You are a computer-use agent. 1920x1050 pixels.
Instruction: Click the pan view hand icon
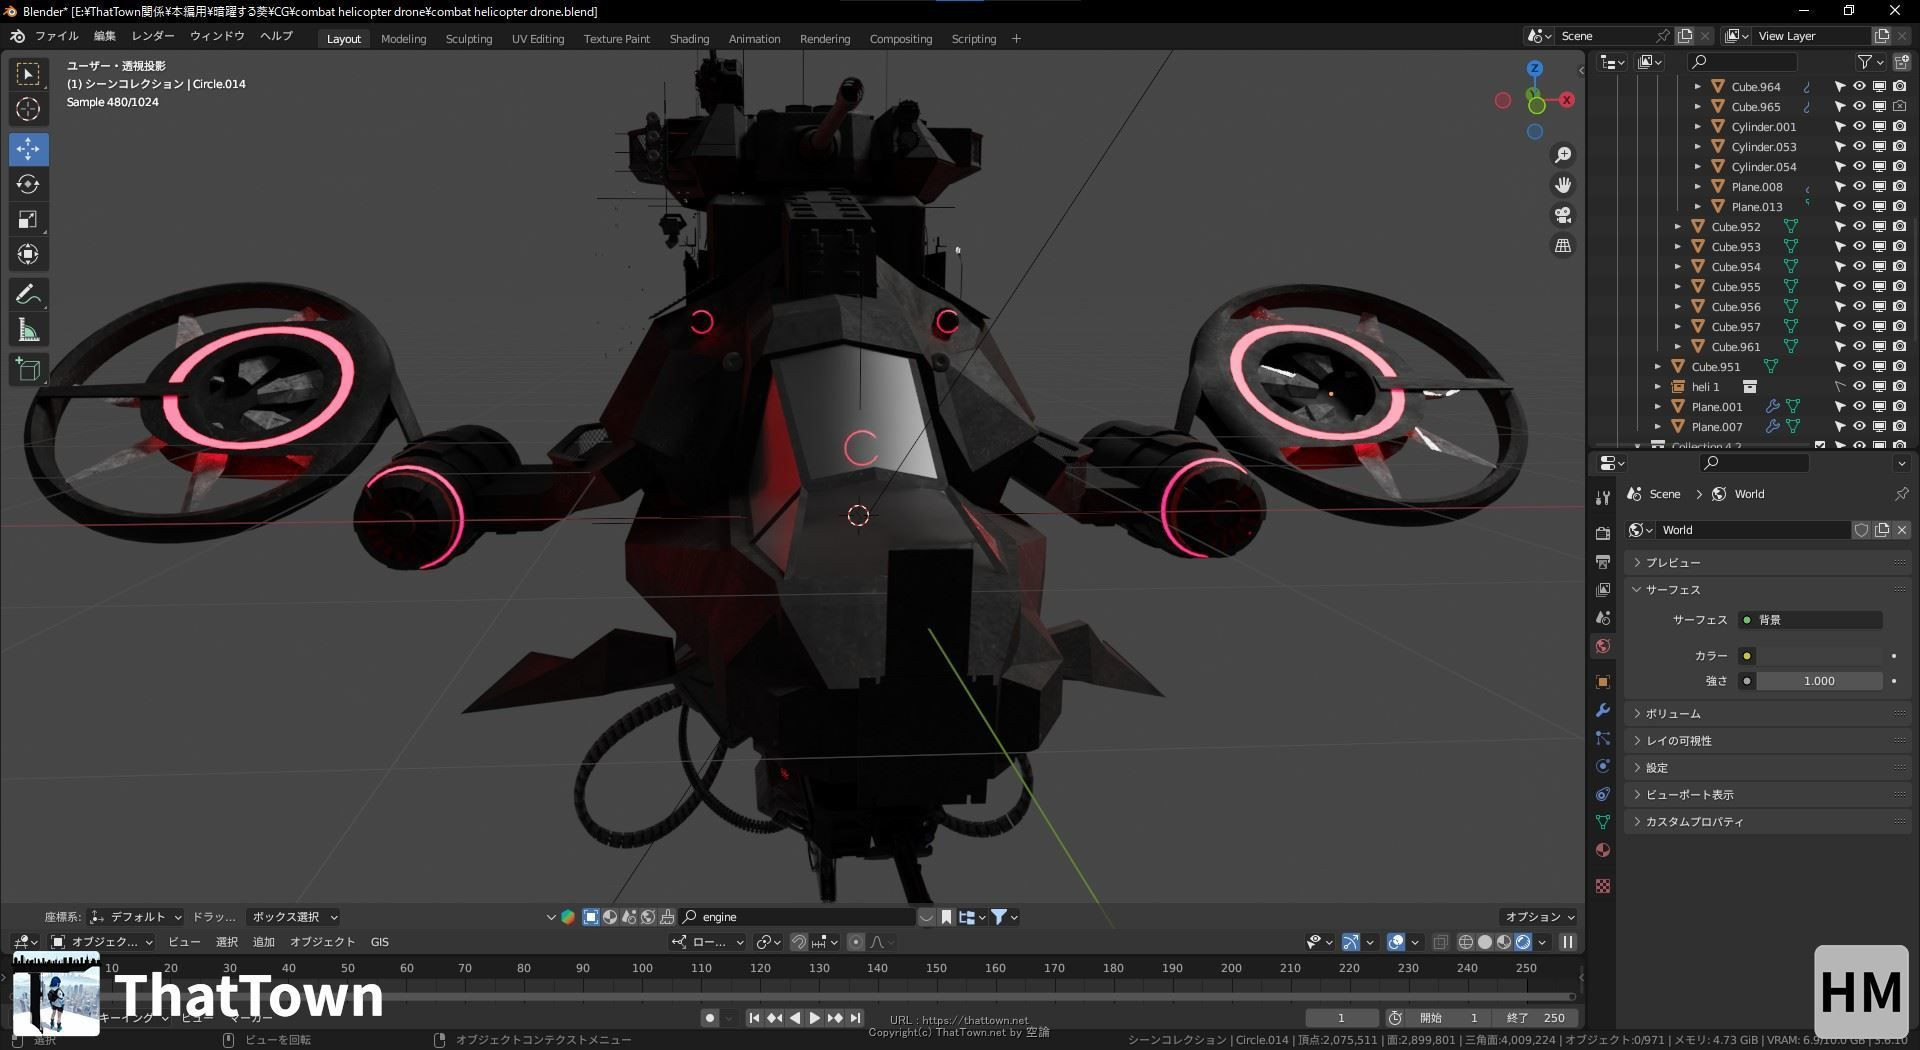click(x=1562, y=185)
